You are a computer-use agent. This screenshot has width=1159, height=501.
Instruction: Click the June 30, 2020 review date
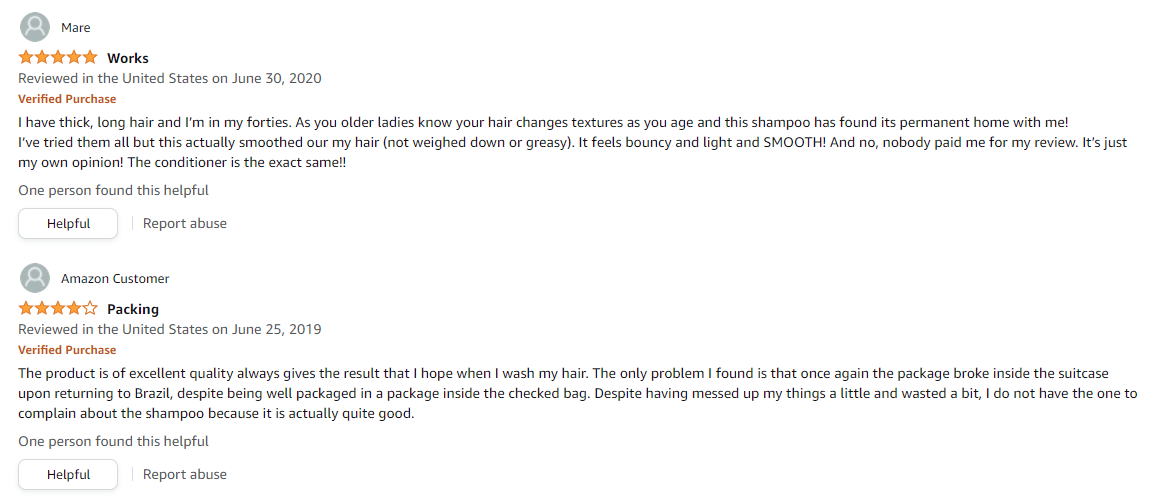click(170, 78)
